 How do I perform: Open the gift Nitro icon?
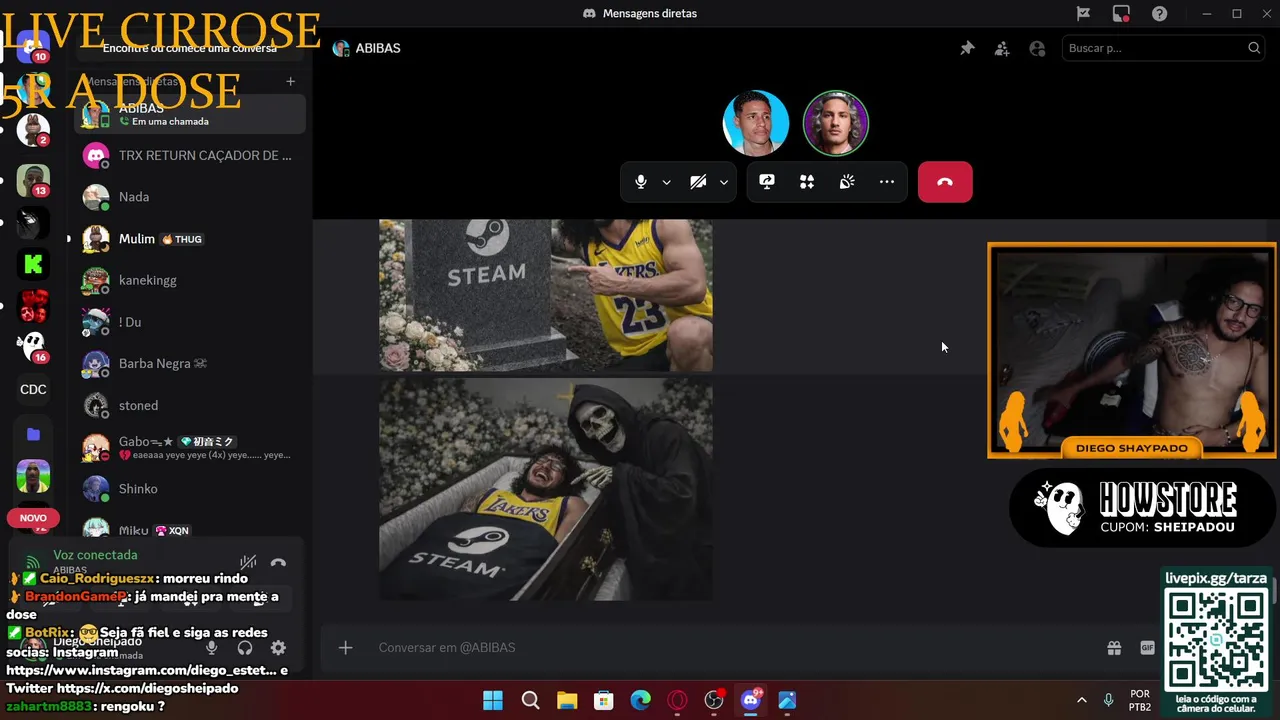tap(1114, 648)
